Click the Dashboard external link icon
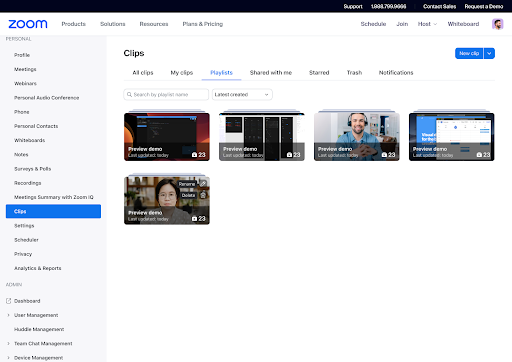Image resolution: width=512 pixels, height=362 pixels. [x=9, y=301]
